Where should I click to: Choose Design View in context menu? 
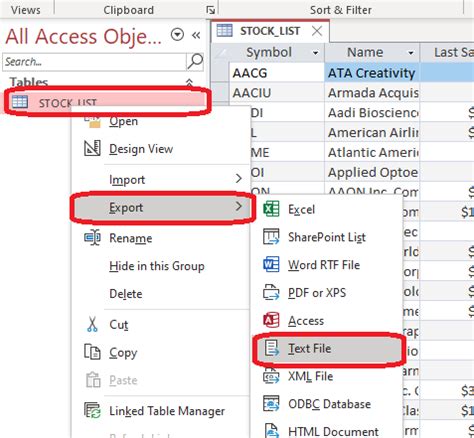coord(141,149)
